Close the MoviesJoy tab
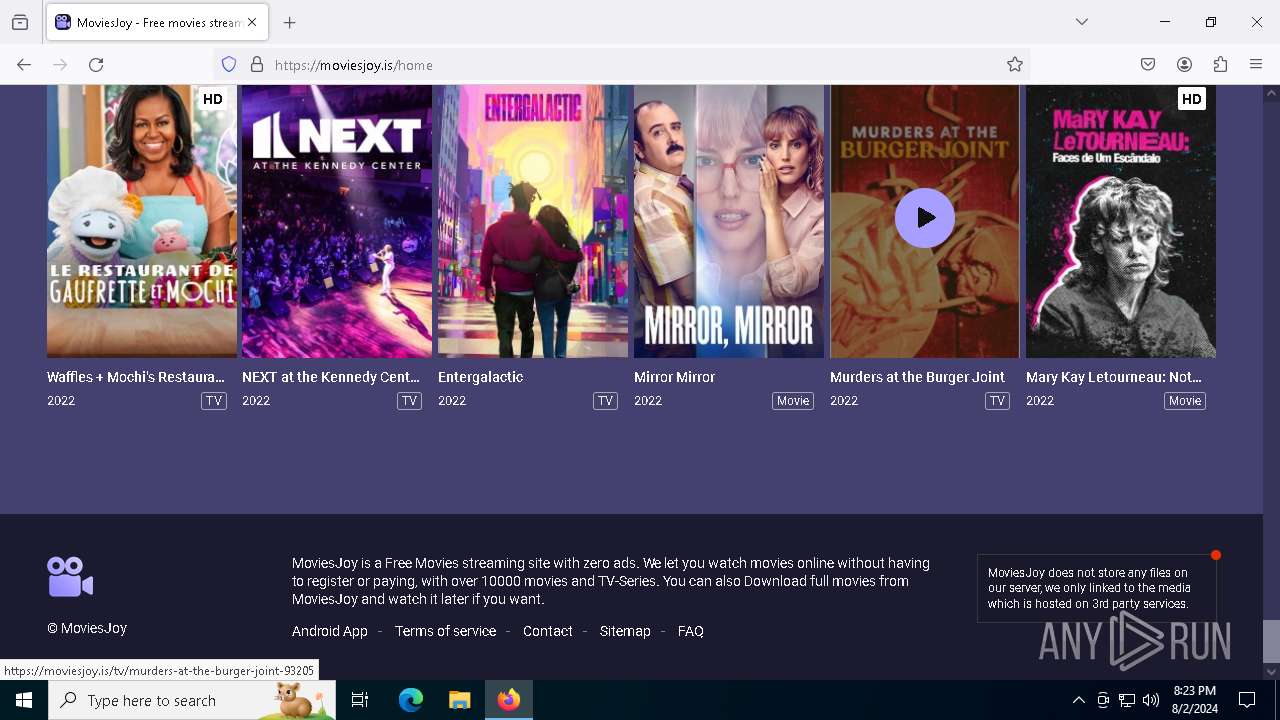1280x720 pixels. point(252,22)
